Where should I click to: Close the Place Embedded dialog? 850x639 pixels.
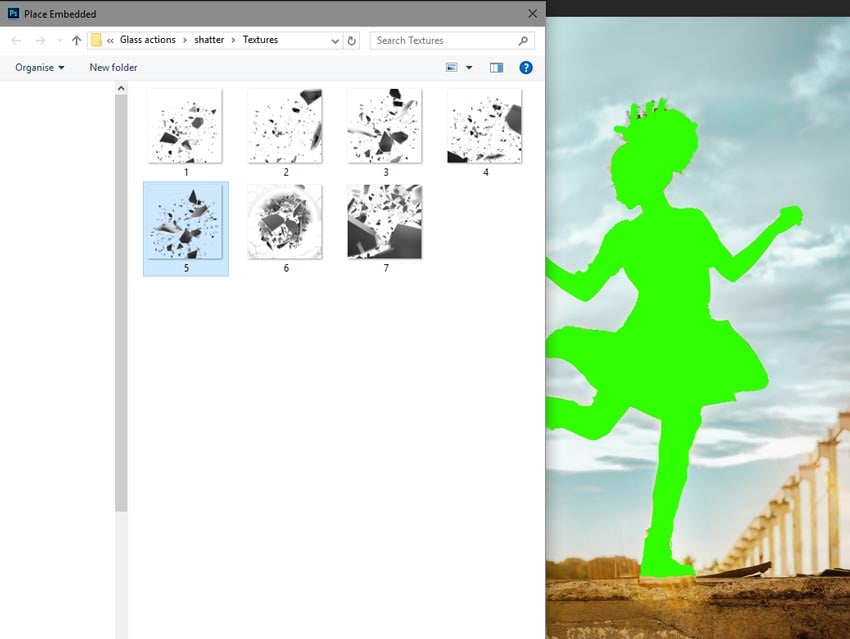532,14
